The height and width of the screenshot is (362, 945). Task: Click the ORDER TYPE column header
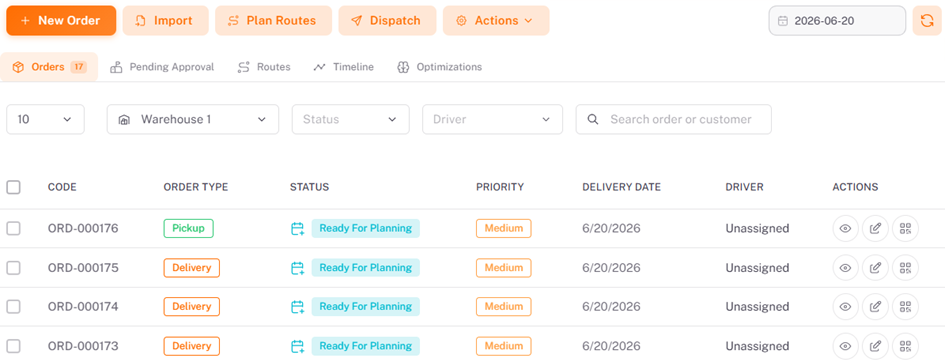196,187
